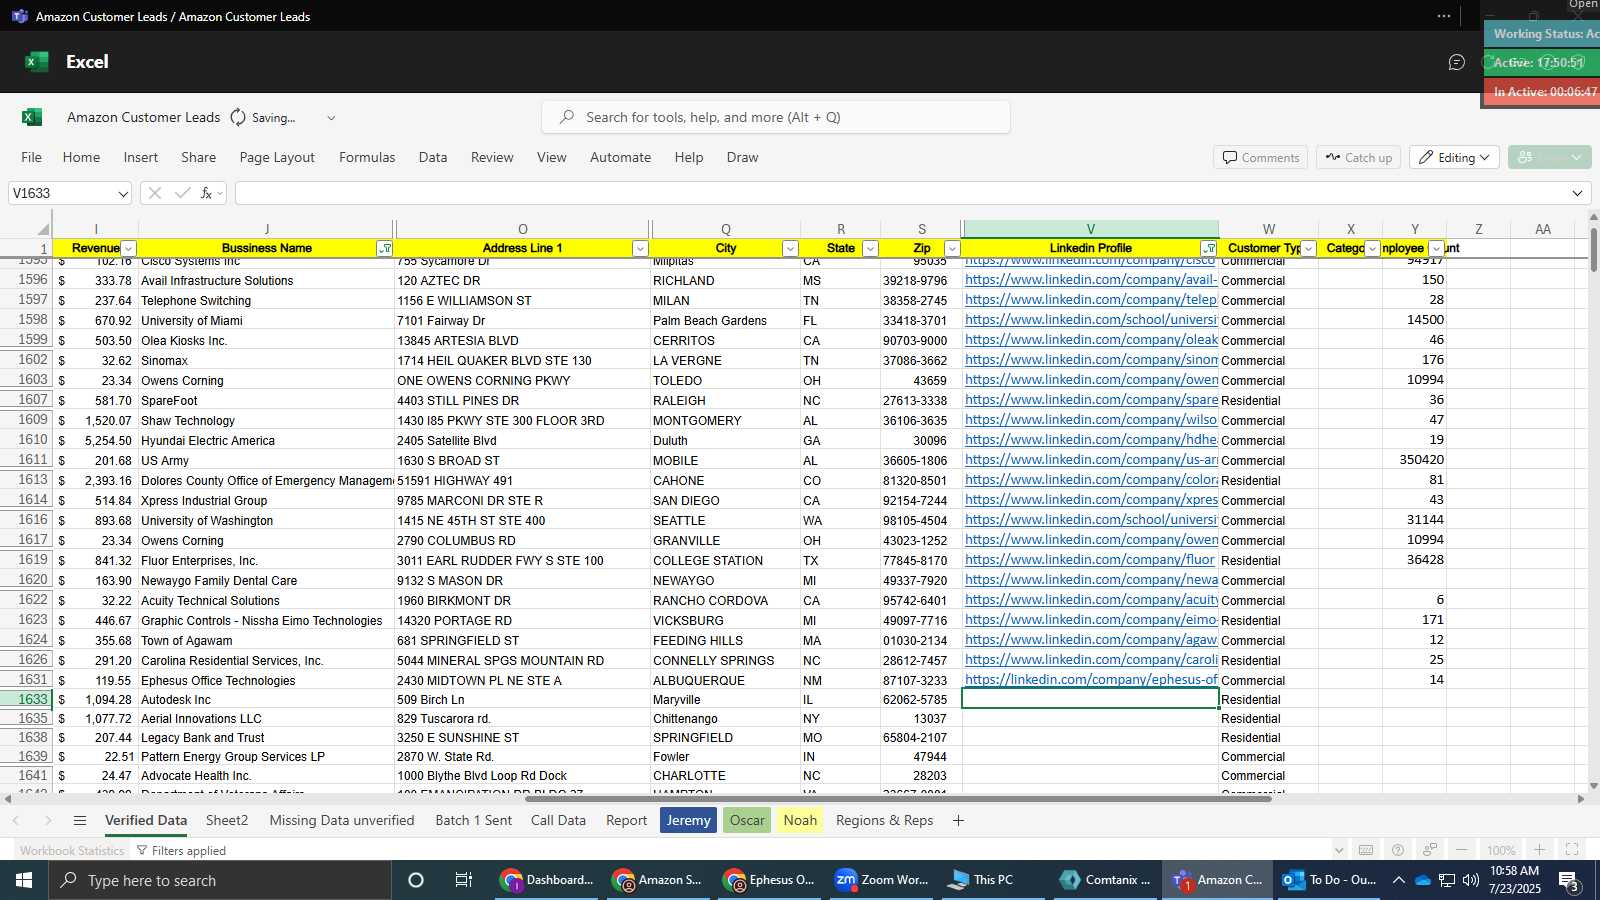Open the Excel app logo in the dark header
This screenshot has width=1600, height=900.
click(37, 62)
